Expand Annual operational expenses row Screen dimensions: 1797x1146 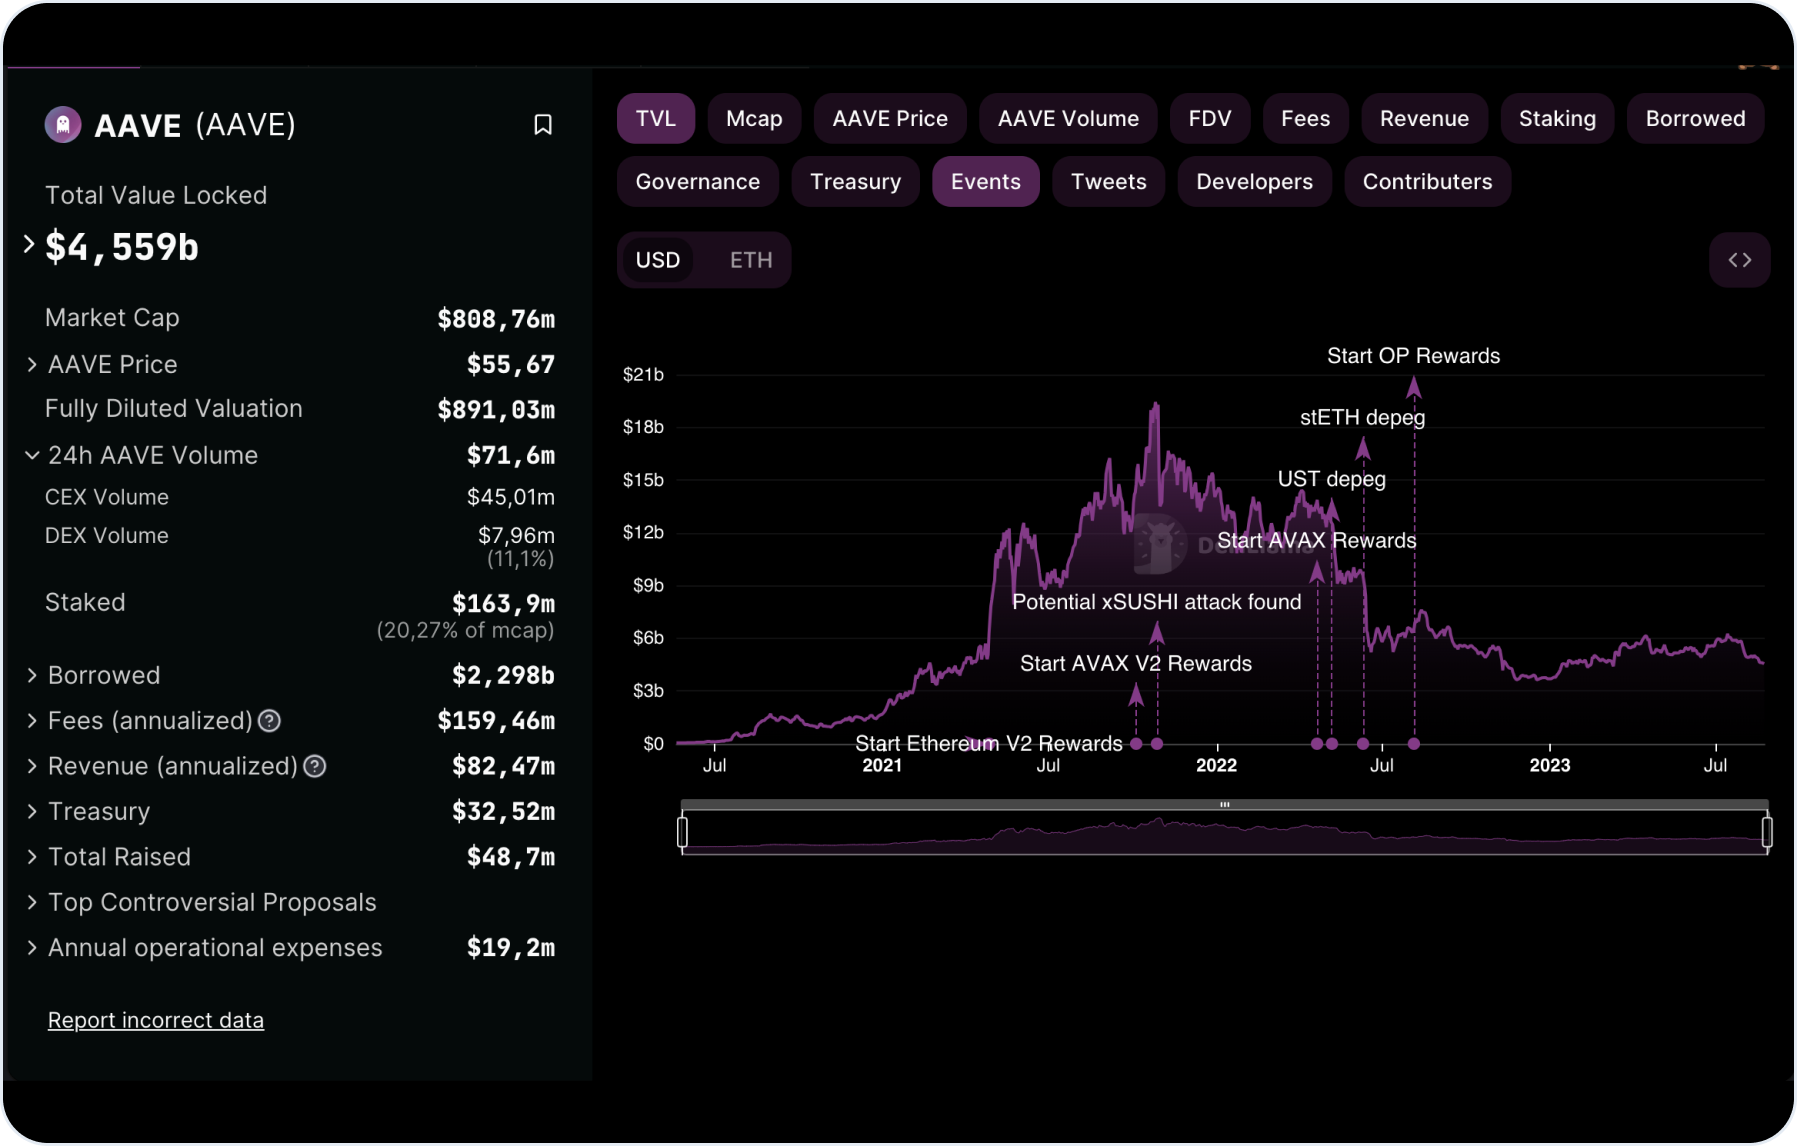[32, 948]
